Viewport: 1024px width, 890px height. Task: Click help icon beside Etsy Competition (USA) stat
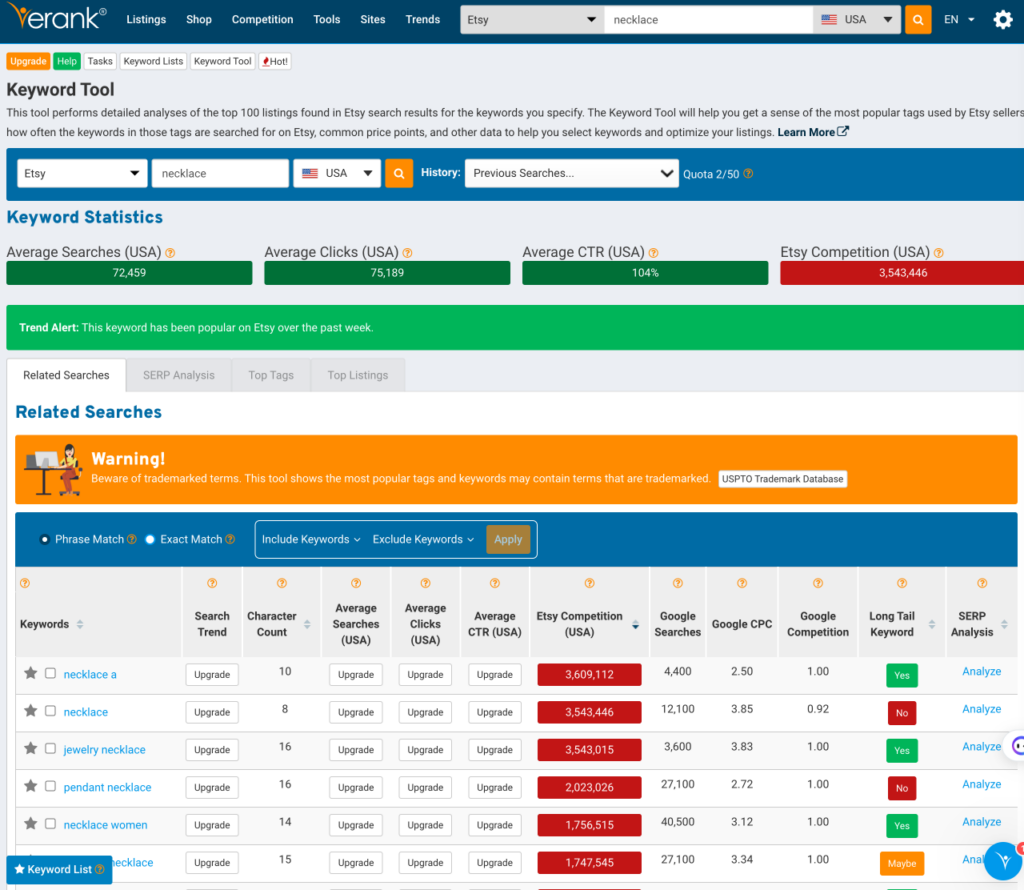[938, 253]
